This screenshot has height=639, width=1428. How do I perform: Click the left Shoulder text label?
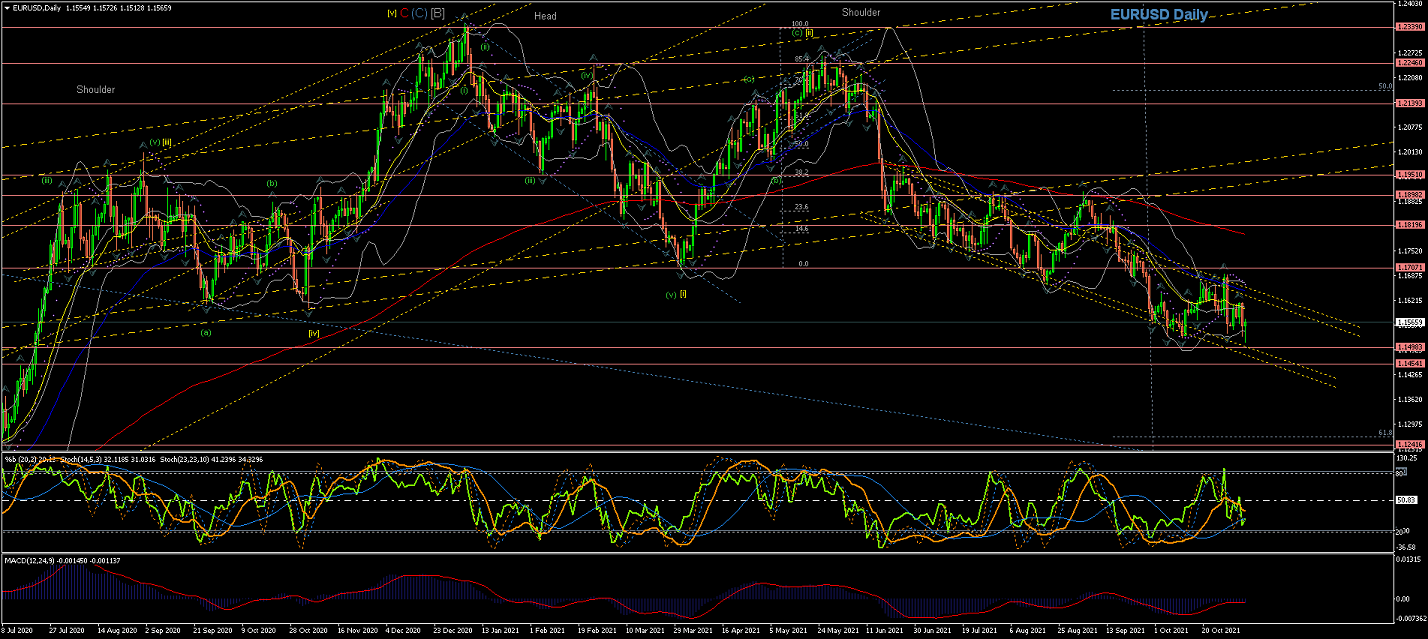(x=95, y=89)
